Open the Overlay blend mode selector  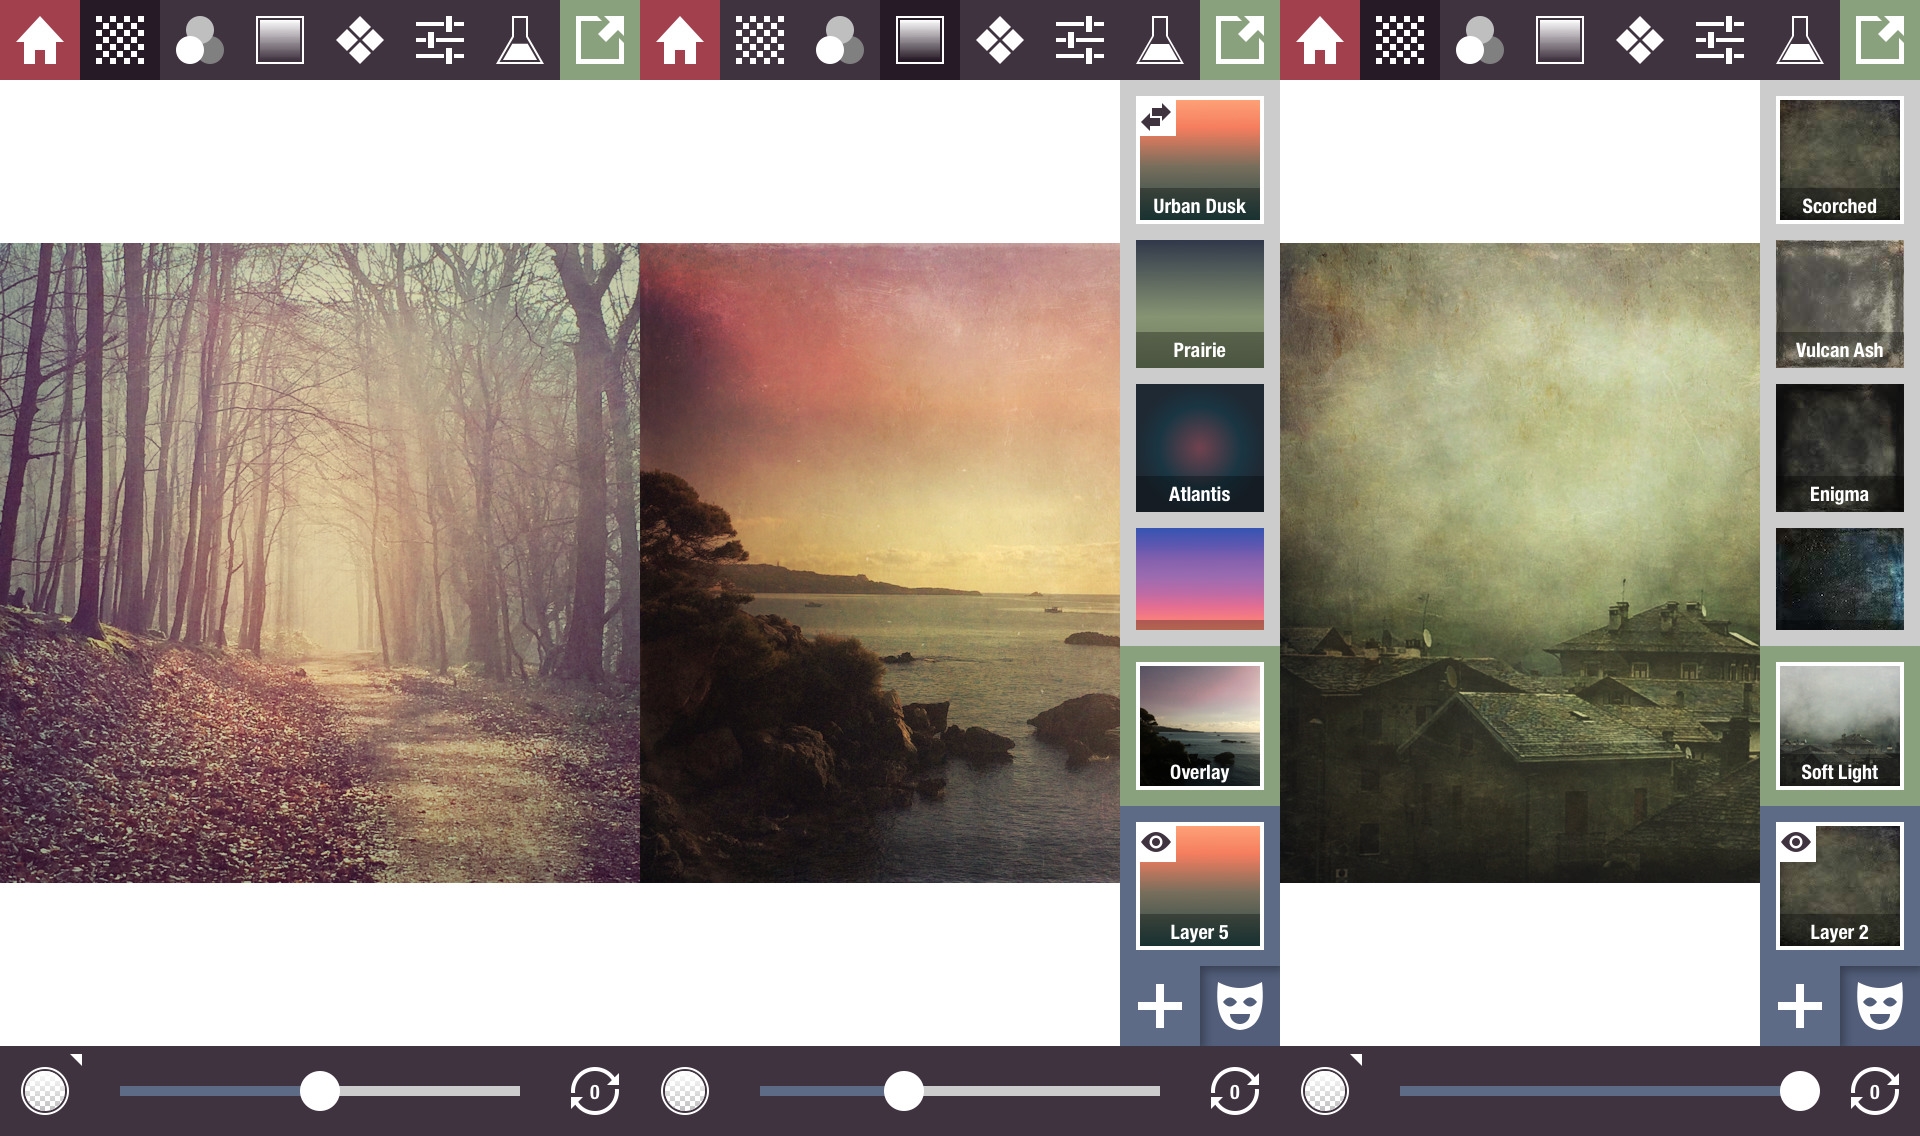pos(1200,726)
